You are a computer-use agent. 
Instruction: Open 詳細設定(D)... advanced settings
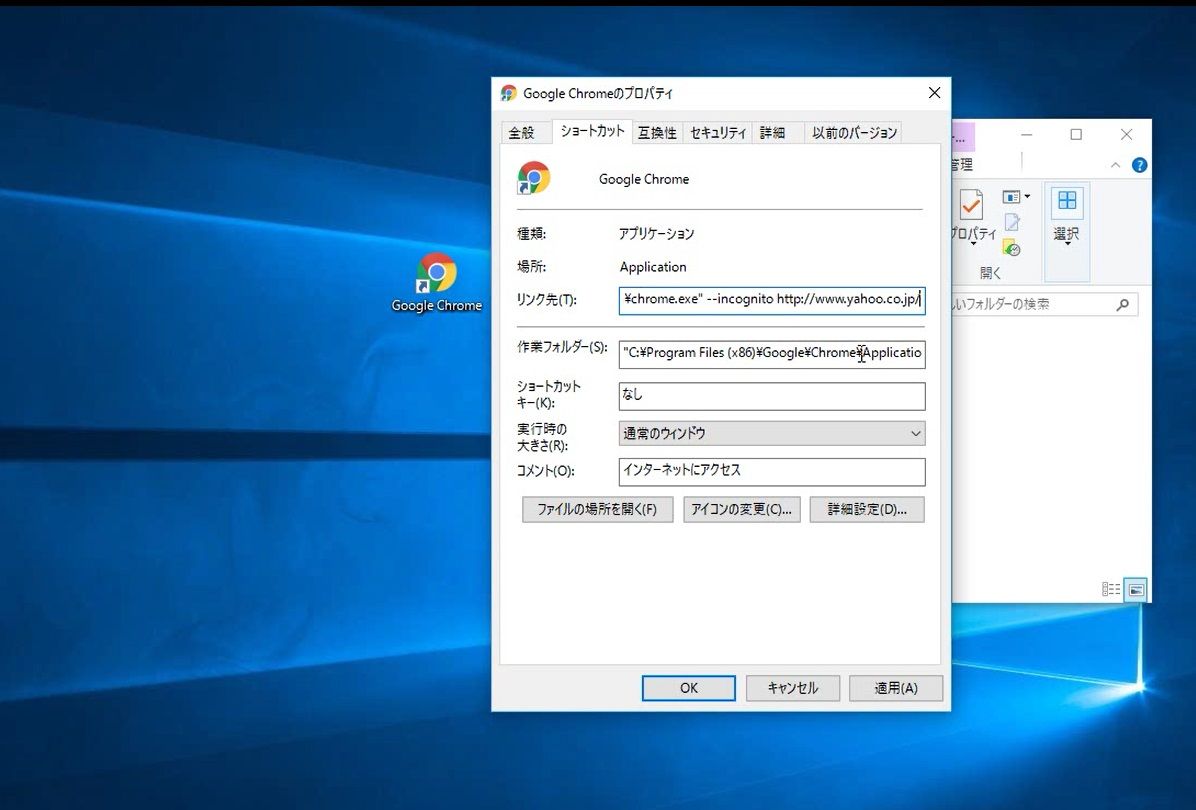pyautogui.click(x=867, y=509)
